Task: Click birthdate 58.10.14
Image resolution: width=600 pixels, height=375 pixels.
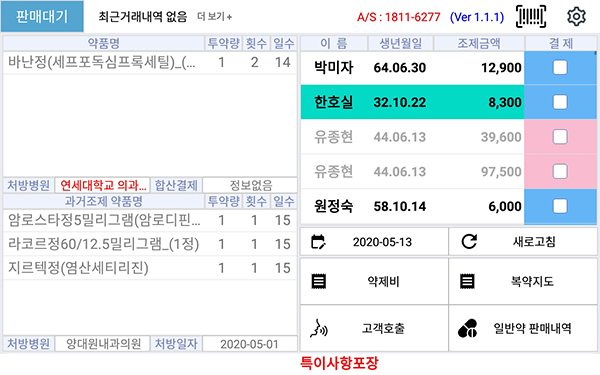Action: pyautogui.click(x=399, y=206)
